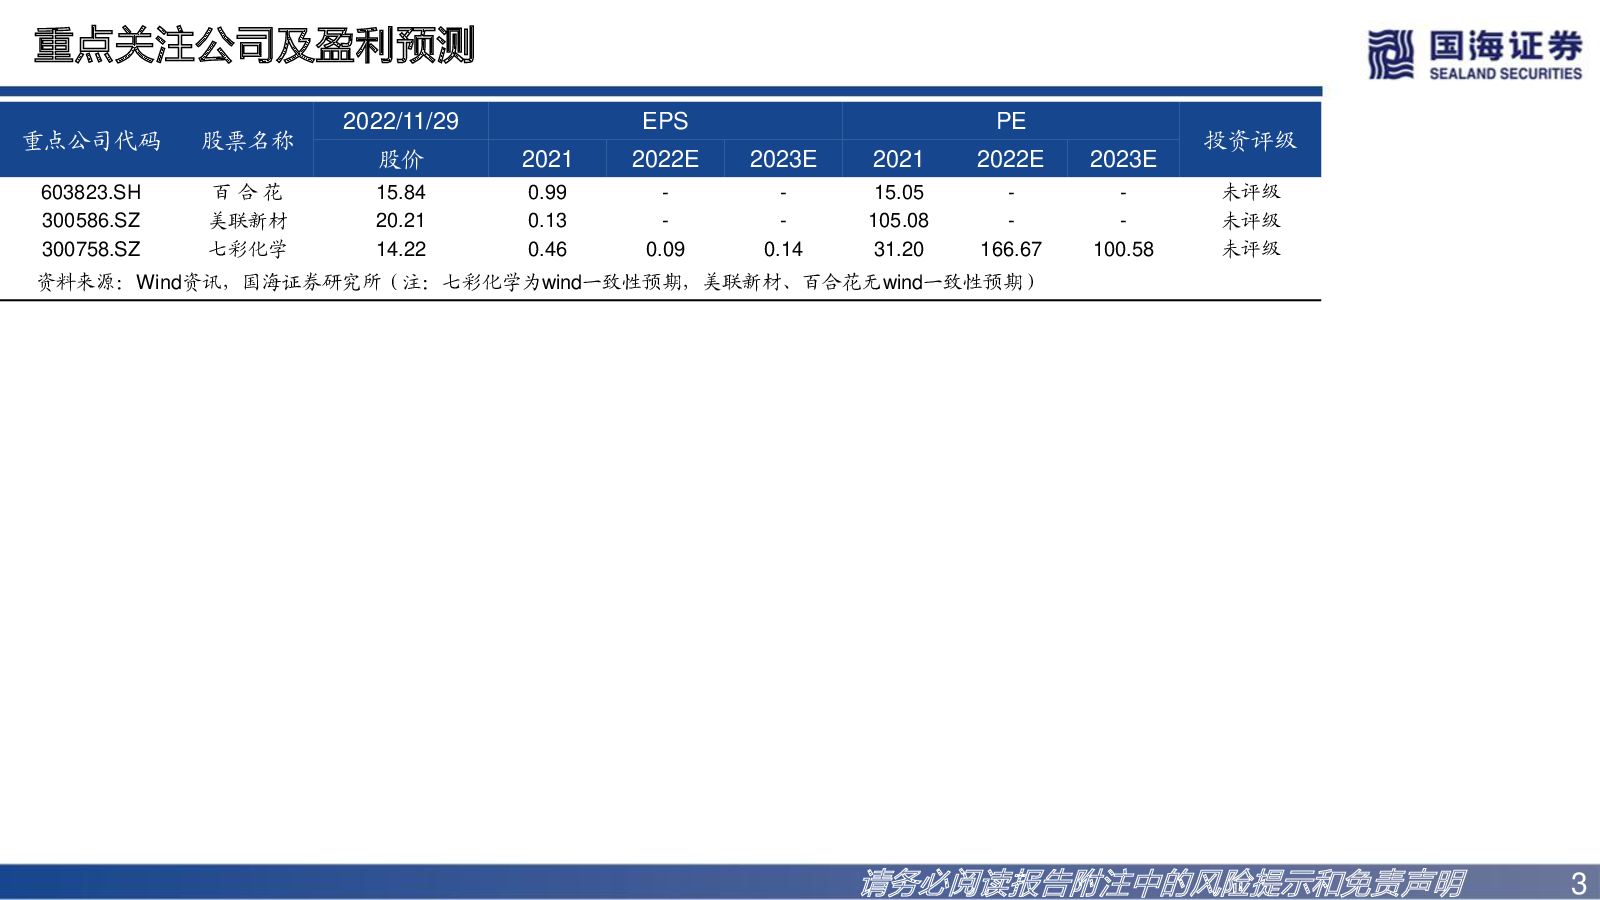
Task: Select stock code 300758.SZ
Action: click(x=91, y=249)
